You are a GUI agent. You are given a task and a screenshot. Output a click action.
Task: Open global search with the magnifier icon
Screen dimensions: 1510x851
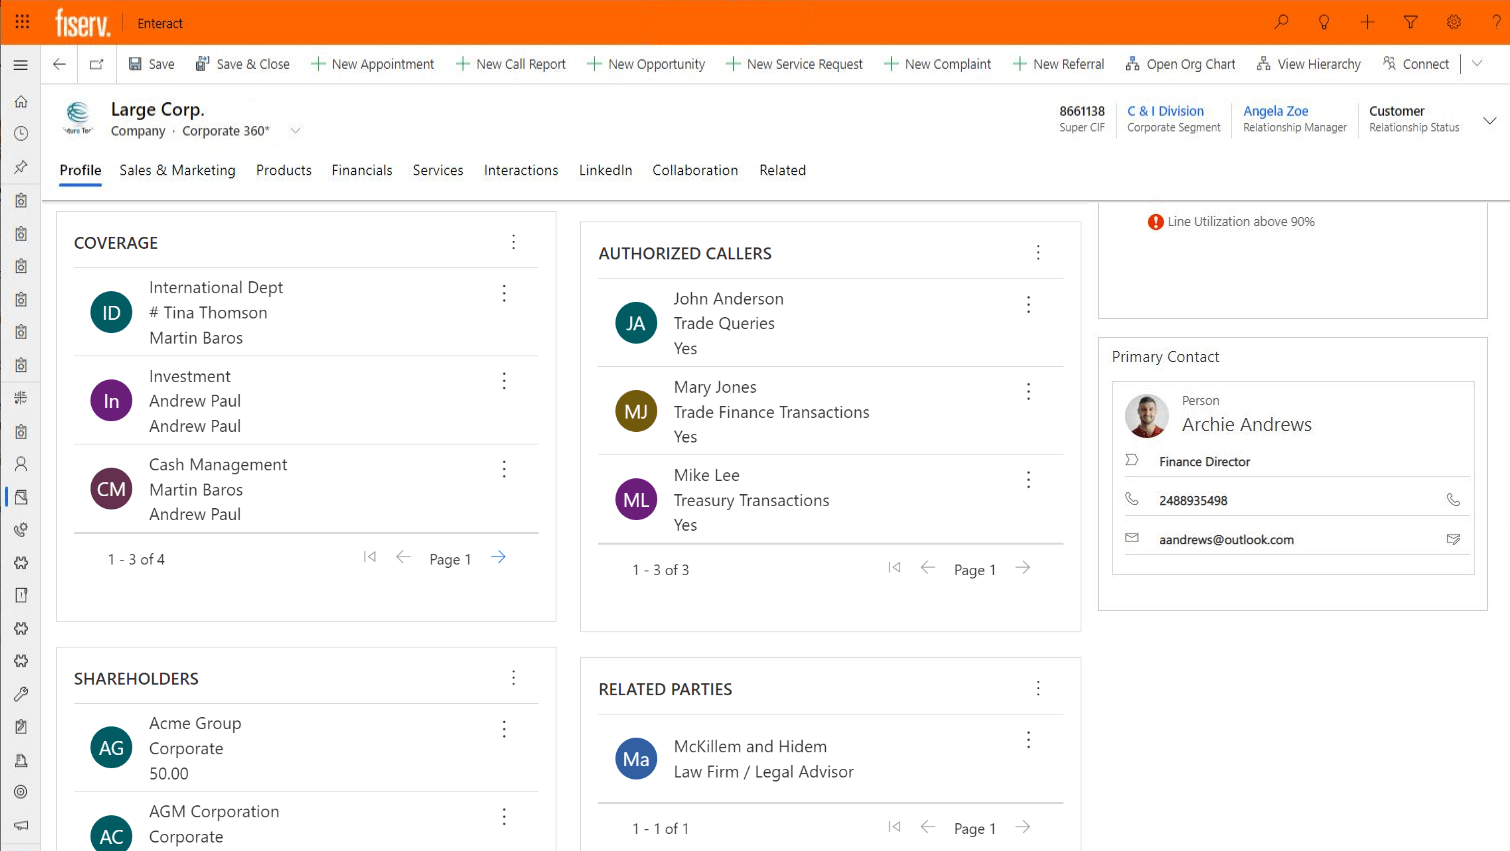[1281, 22]
